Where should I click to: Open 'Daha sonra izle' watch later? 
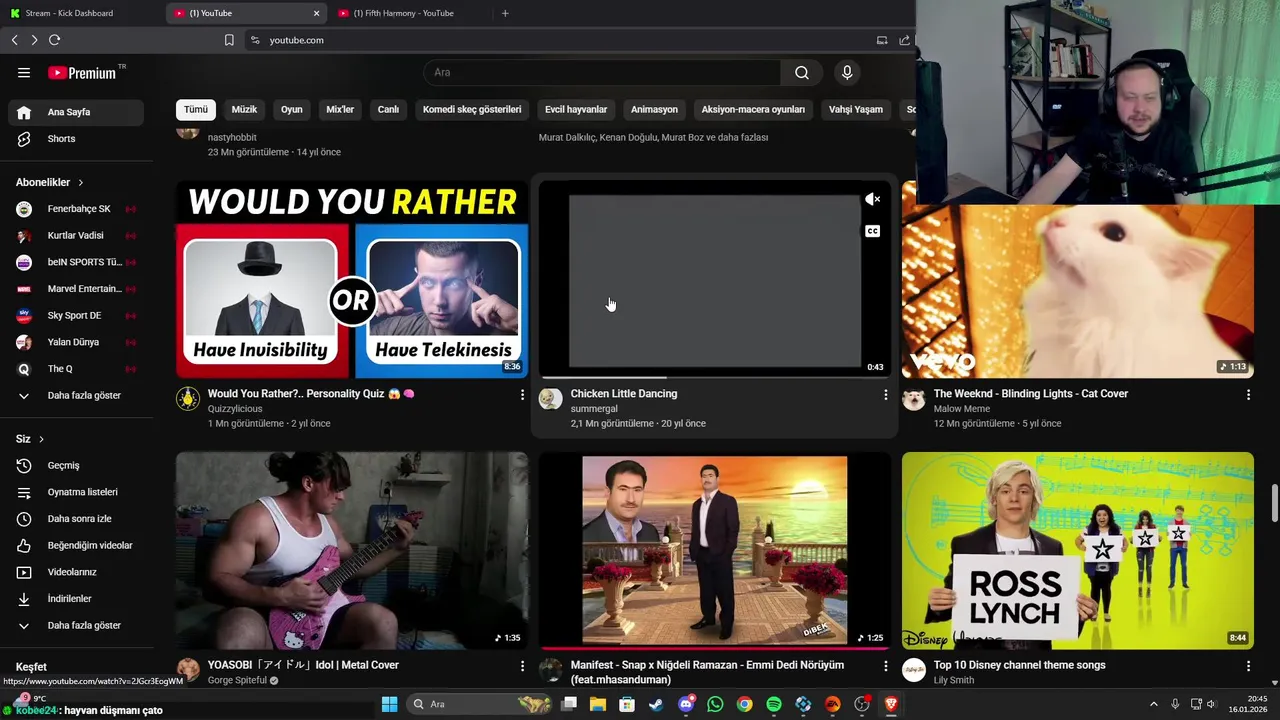pos(76,519)
